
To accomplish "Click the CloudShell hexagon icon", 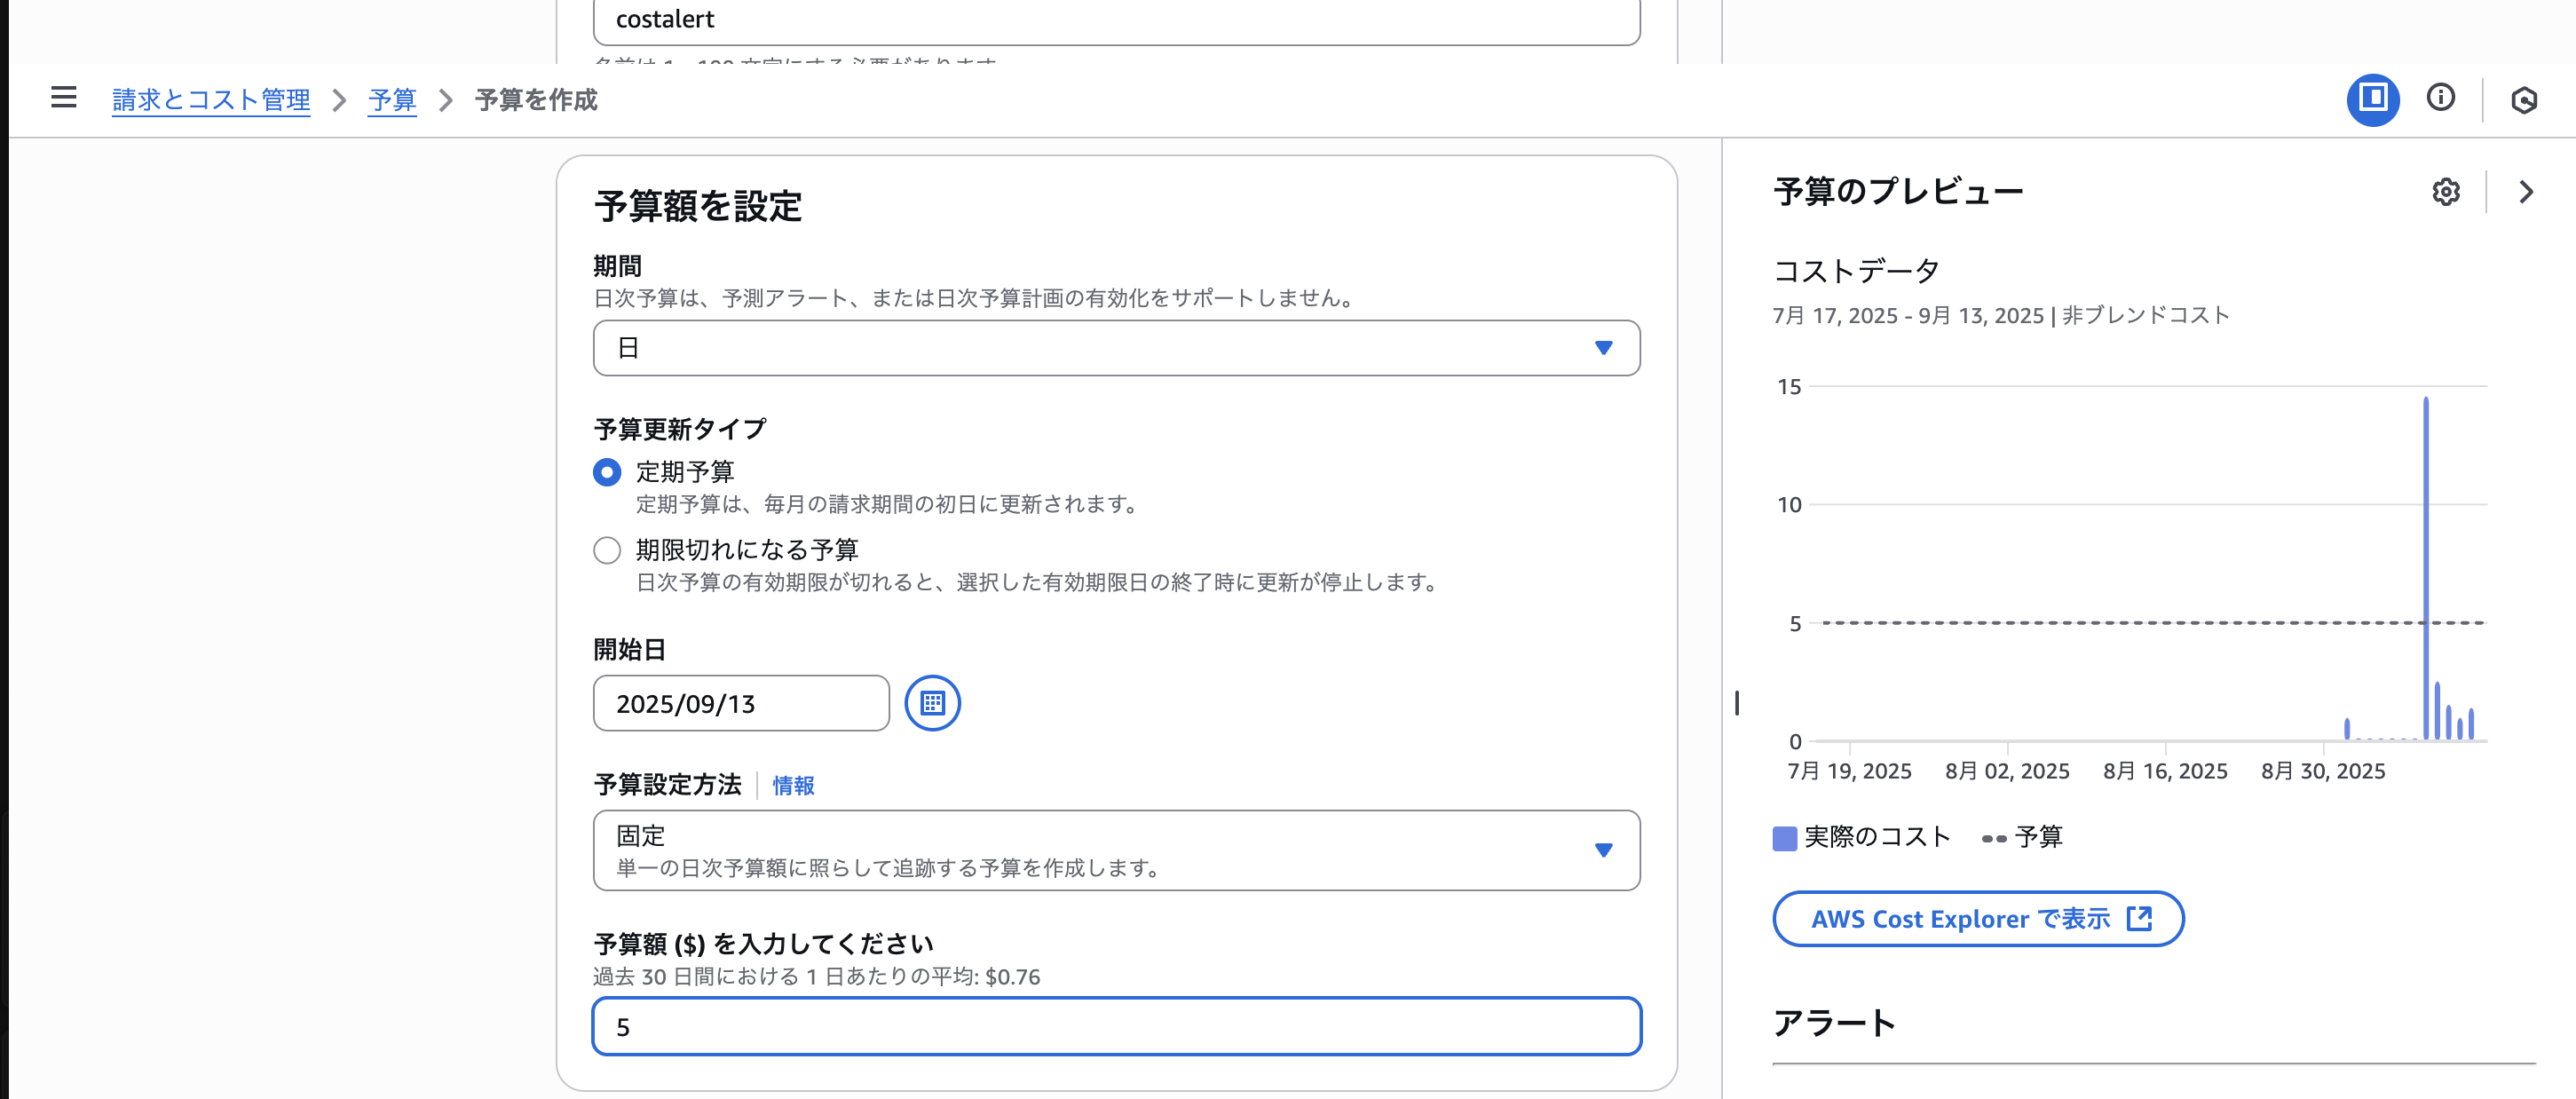I will [2527, 100].
